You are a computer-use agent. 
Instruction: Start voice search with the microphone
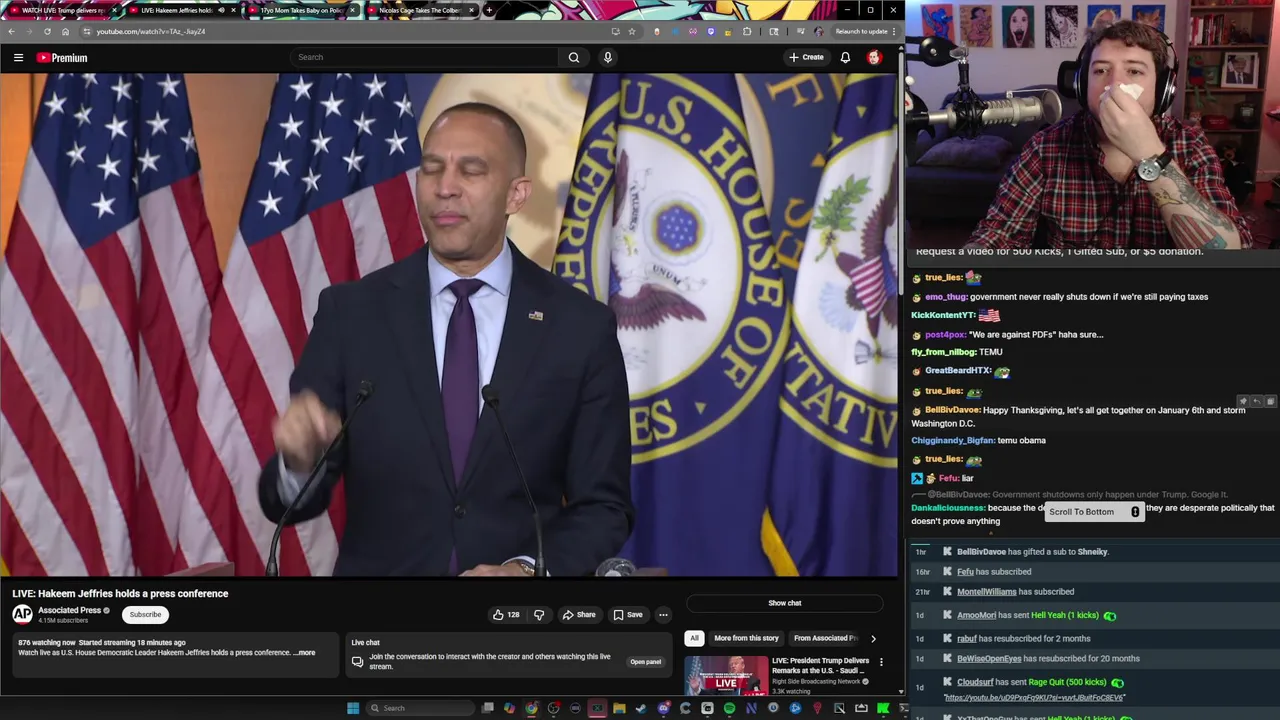[607, 57]
